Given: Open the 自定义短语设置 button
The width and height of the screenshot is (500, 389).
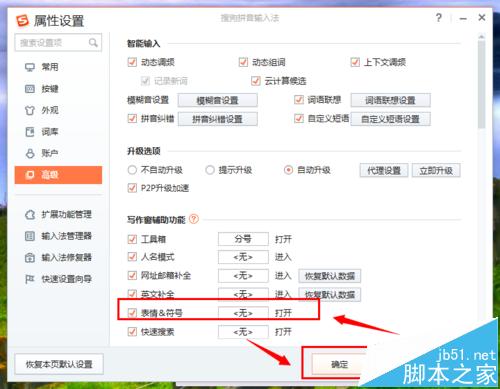Looking at the screenshot, I should 390,119.
